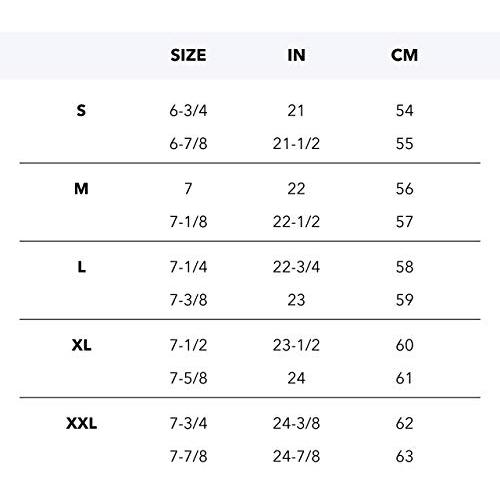Viewport: 500px width, 500px height.
Task: Click the 61 centimeter value
Action: coord(404,378)
